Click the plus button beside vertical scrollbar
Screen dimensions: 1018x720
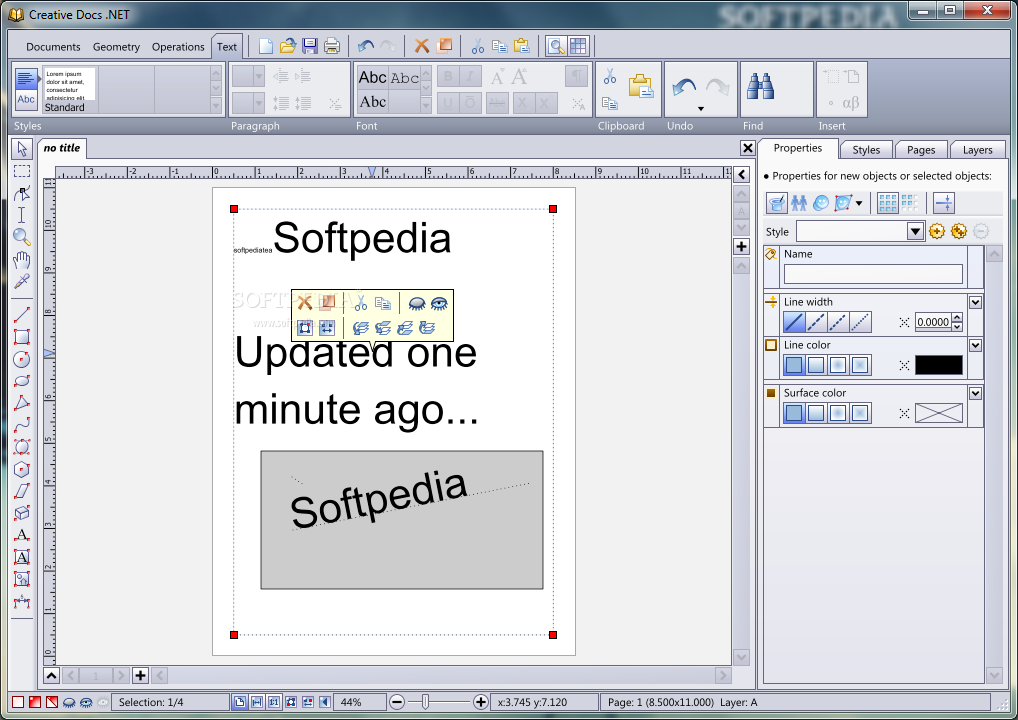[741, 247]
